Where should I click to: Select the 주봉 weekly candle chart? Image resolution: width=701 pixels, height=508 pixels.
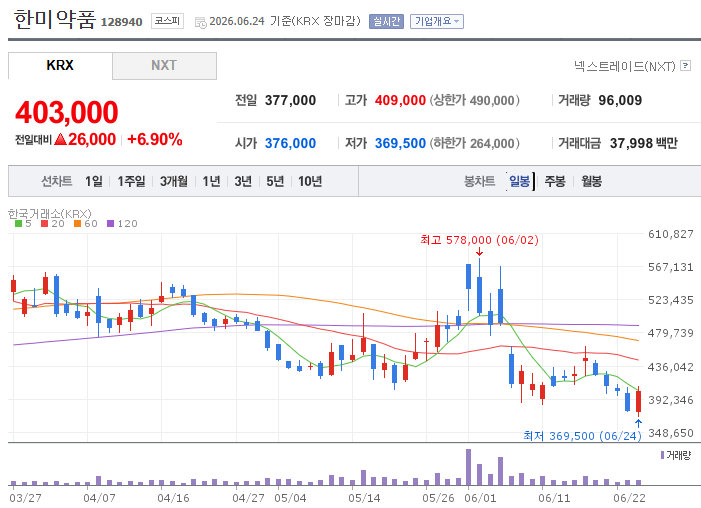click(x=555, y=181)
